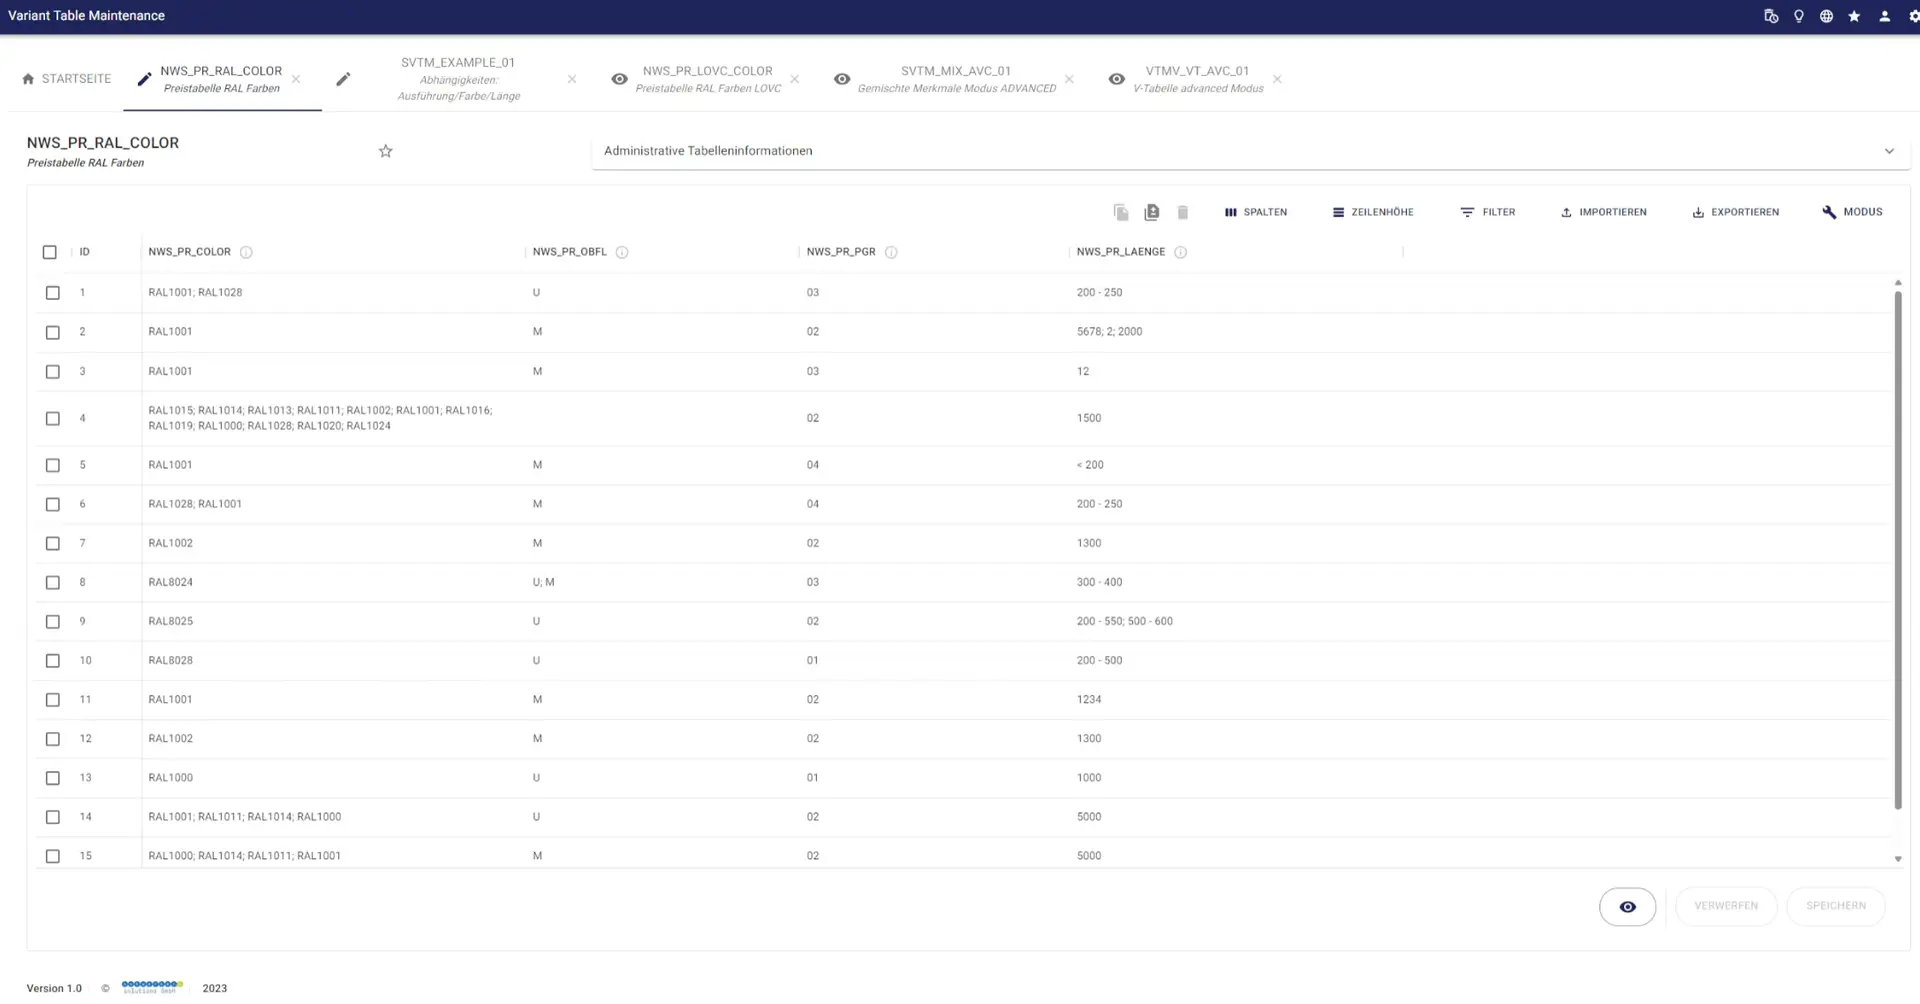Toggle the select-all checkbox in table header

click(50, 252)
